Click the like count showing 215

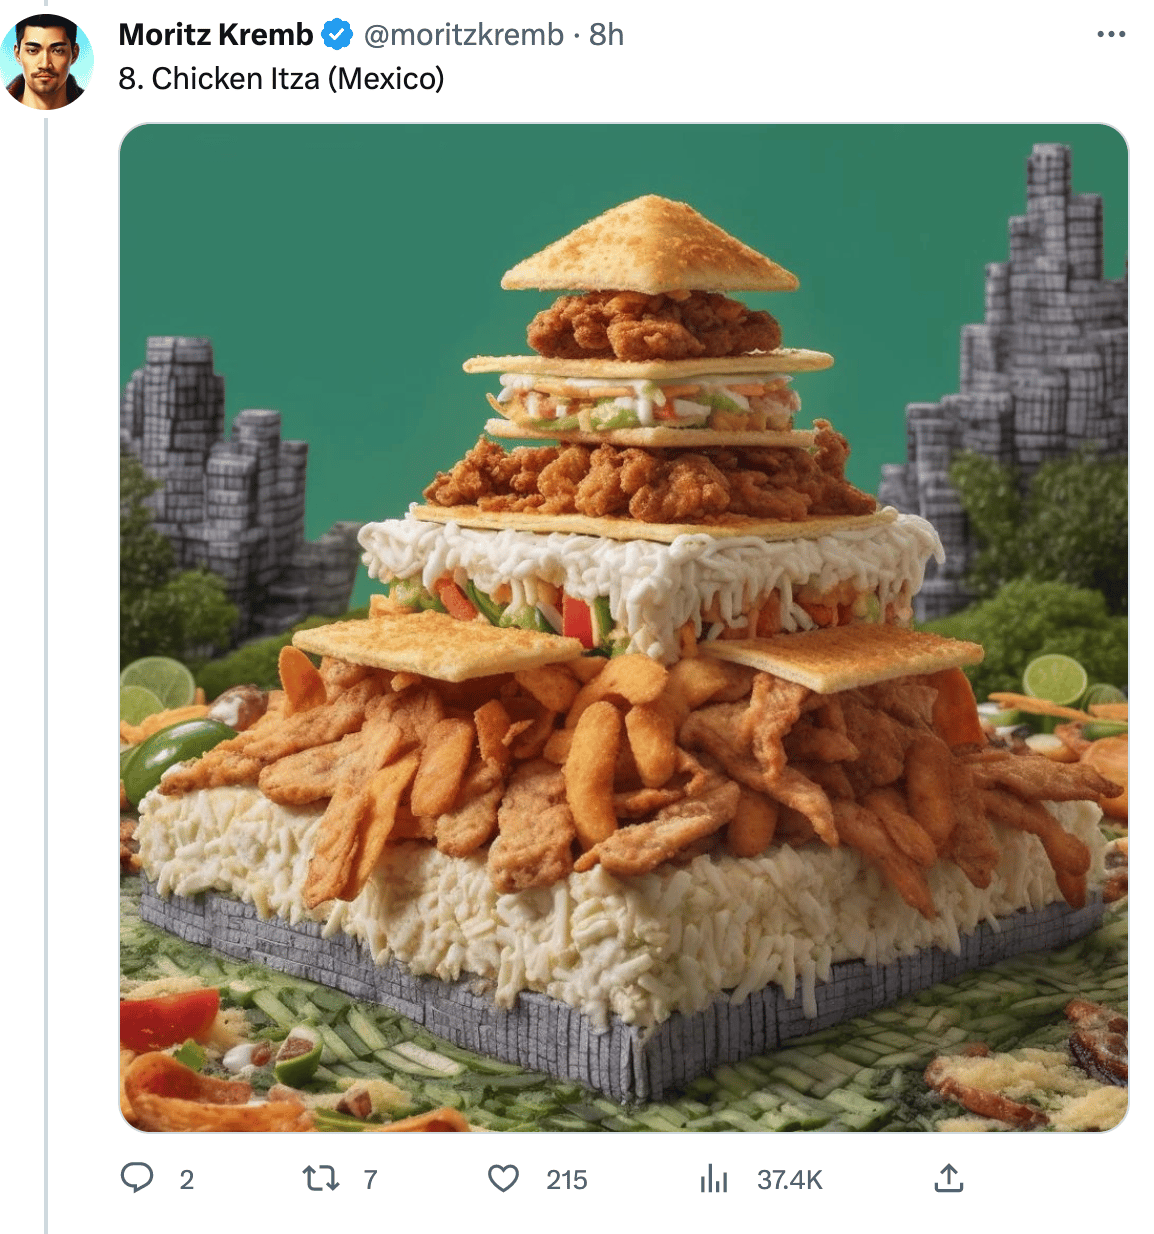click(x=567, y=1180)
